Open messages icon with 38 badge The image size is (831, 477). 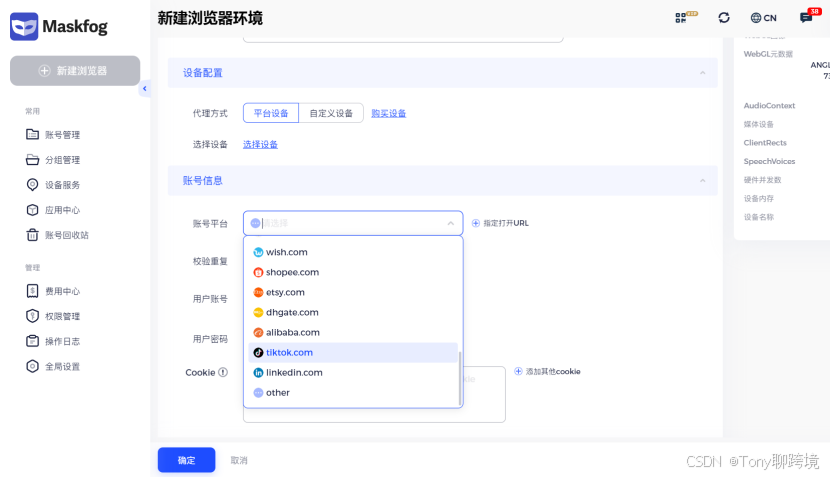(810, 16)
